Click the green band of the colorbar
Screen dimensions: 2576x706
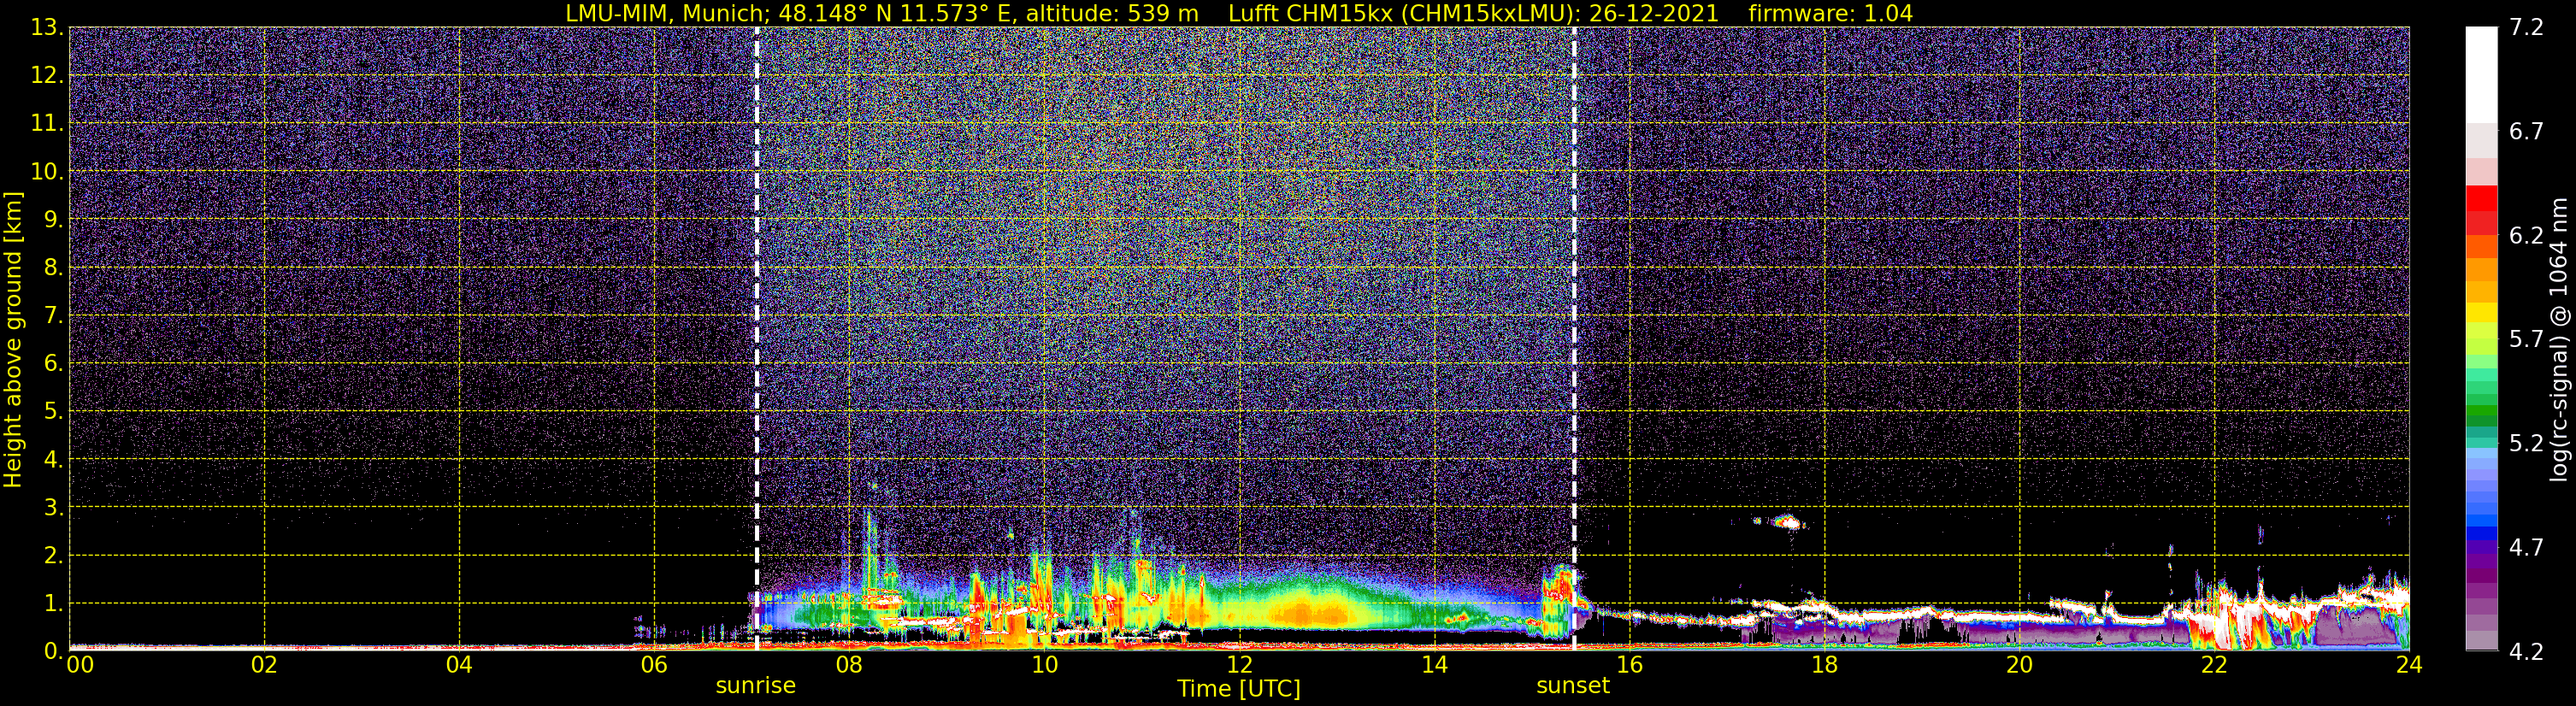tap(2481, 410)
